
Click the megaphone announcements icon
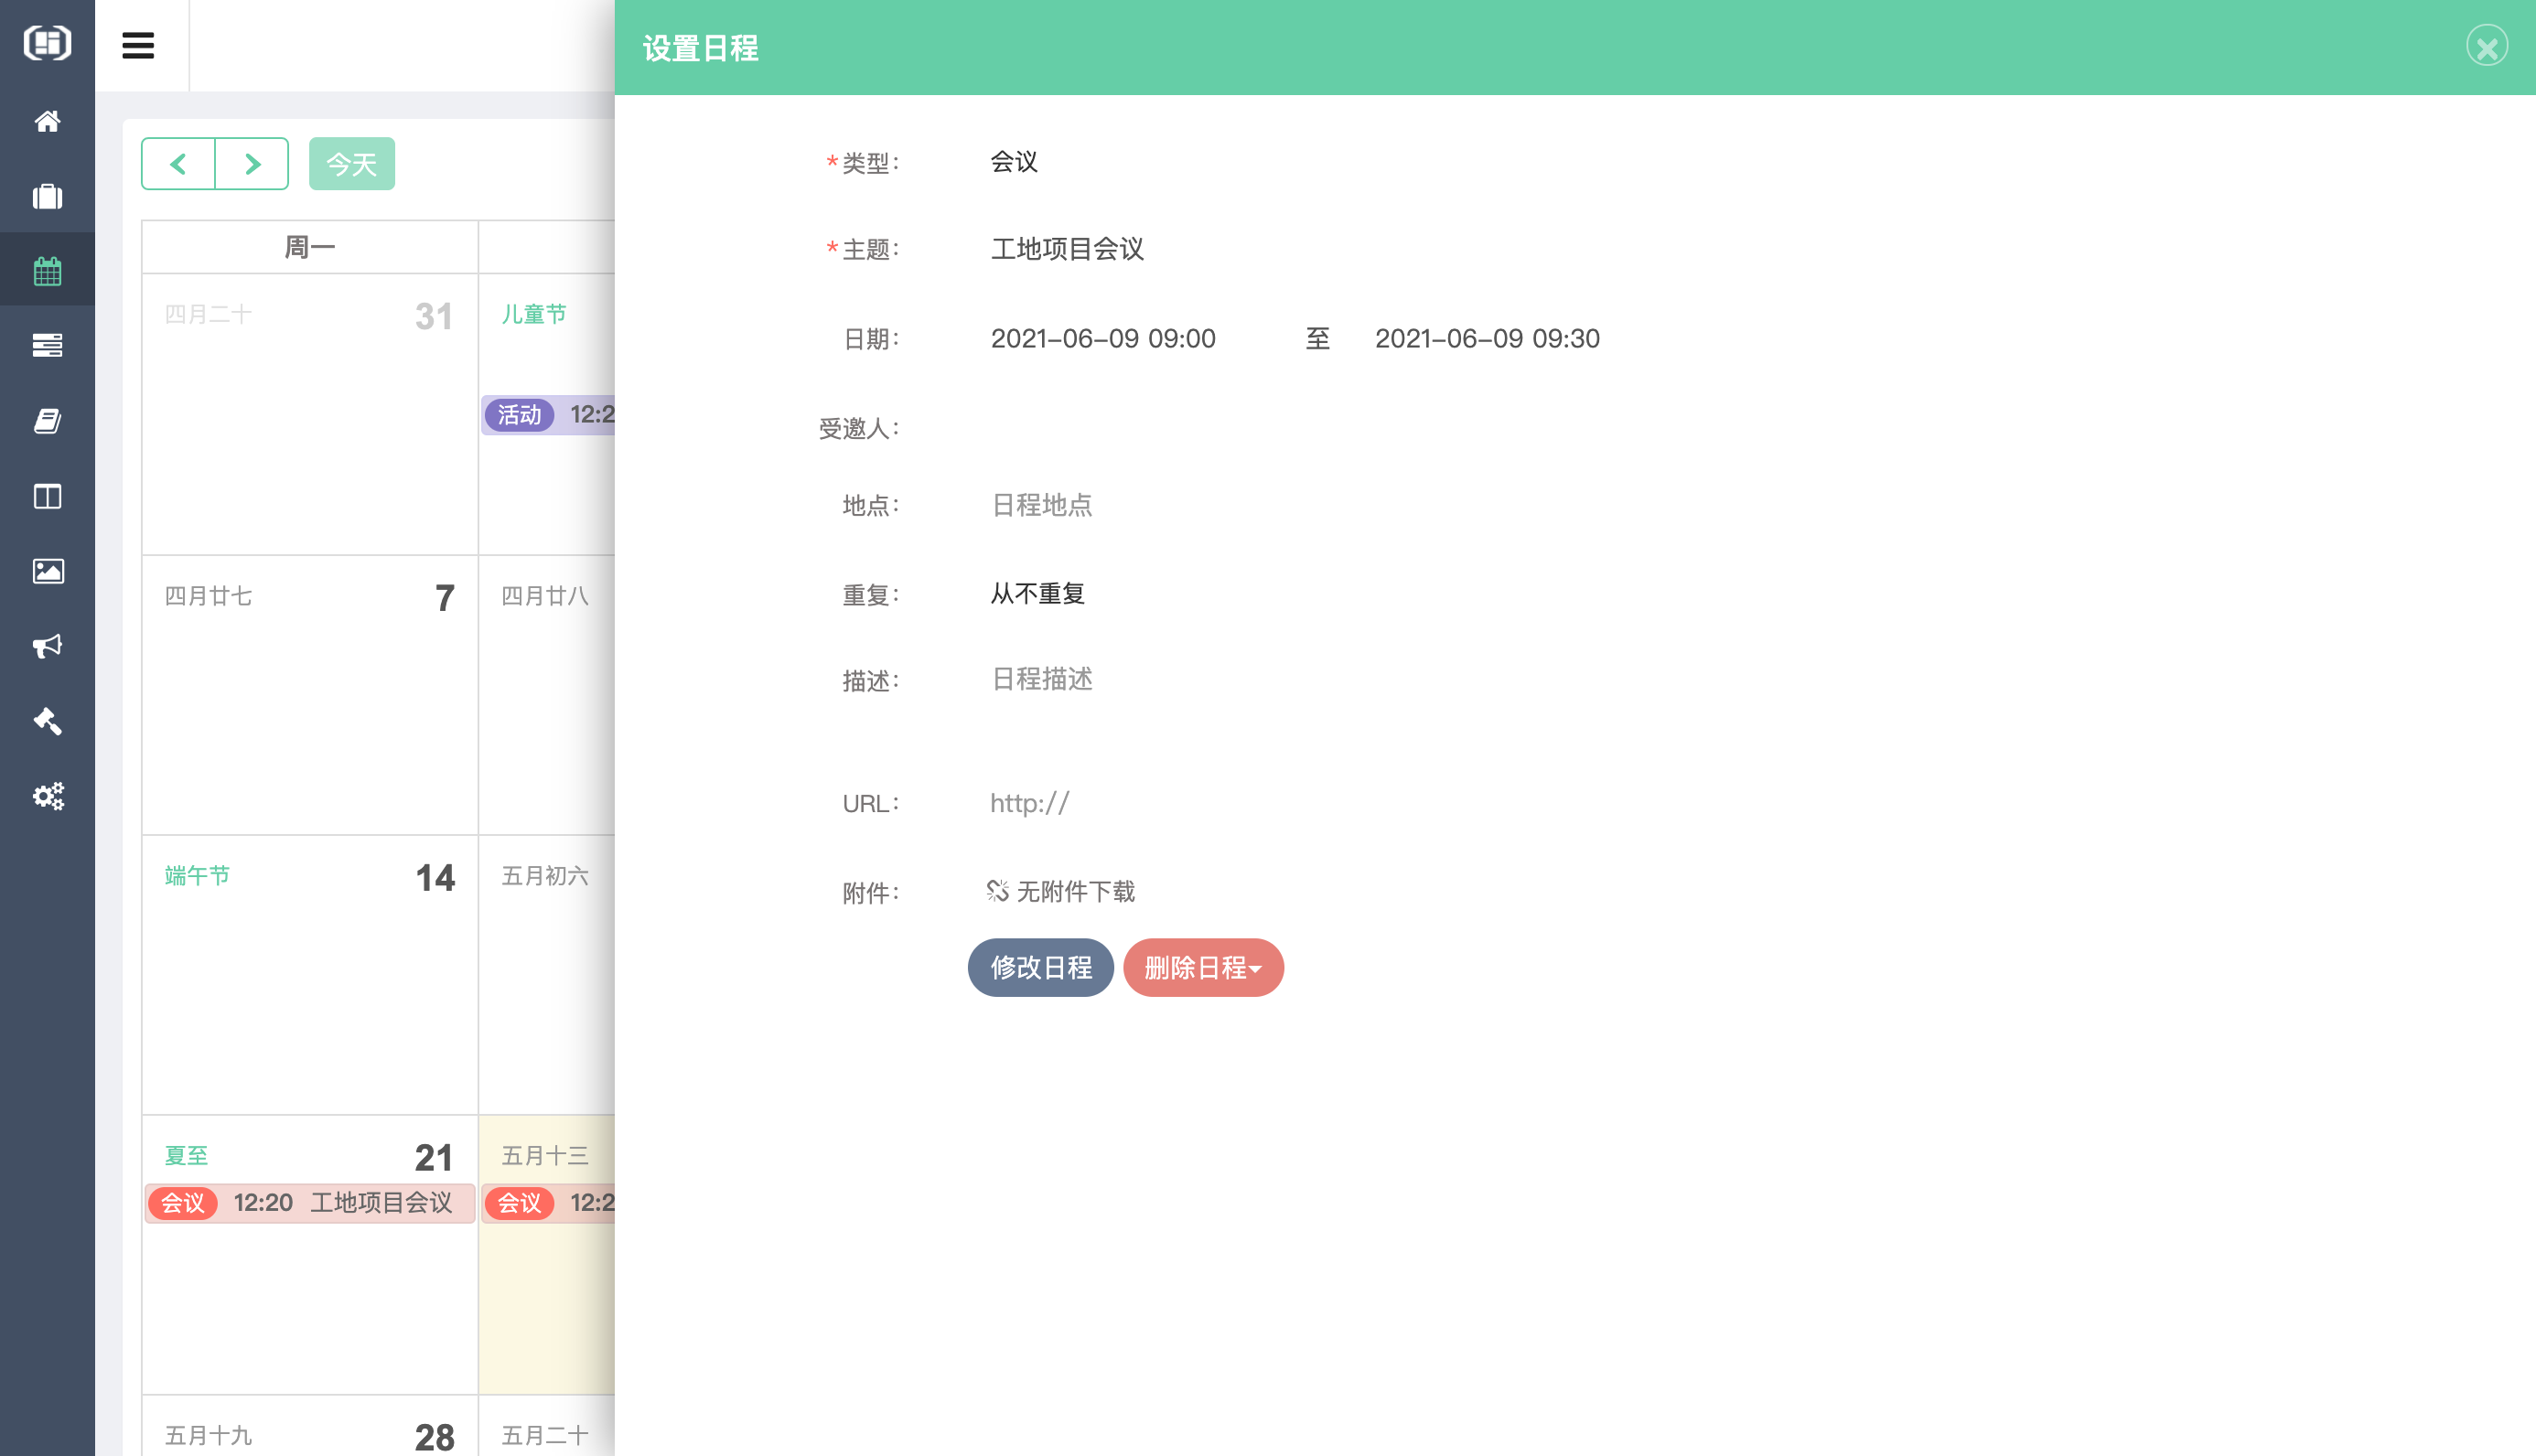(x=47, y=646)
